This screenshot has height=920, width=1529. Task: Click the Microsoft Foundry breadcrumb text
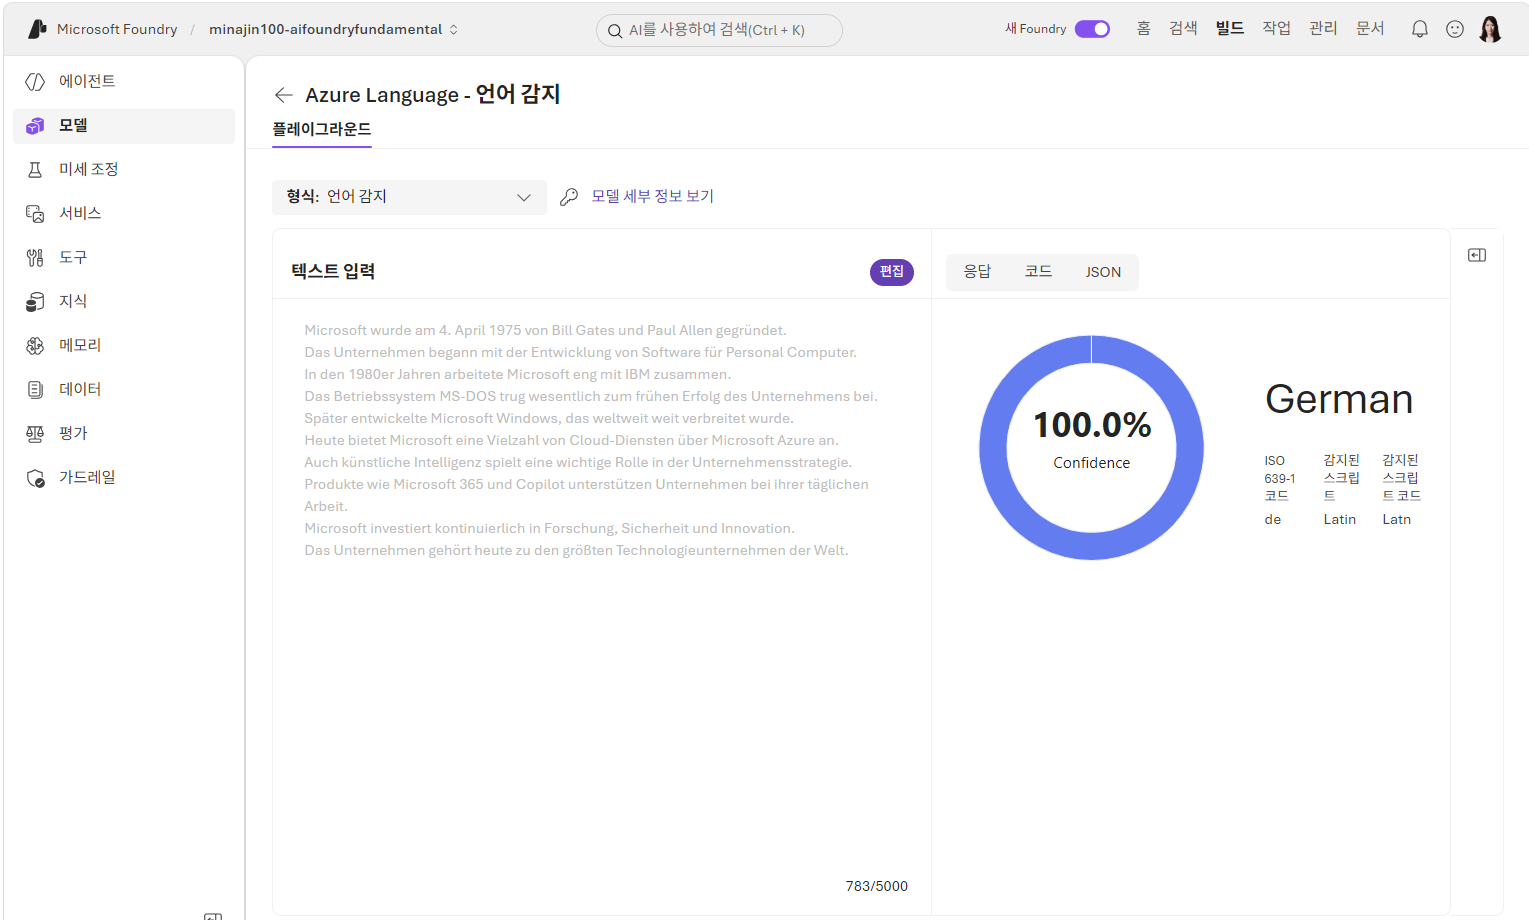tap(117, 29)
